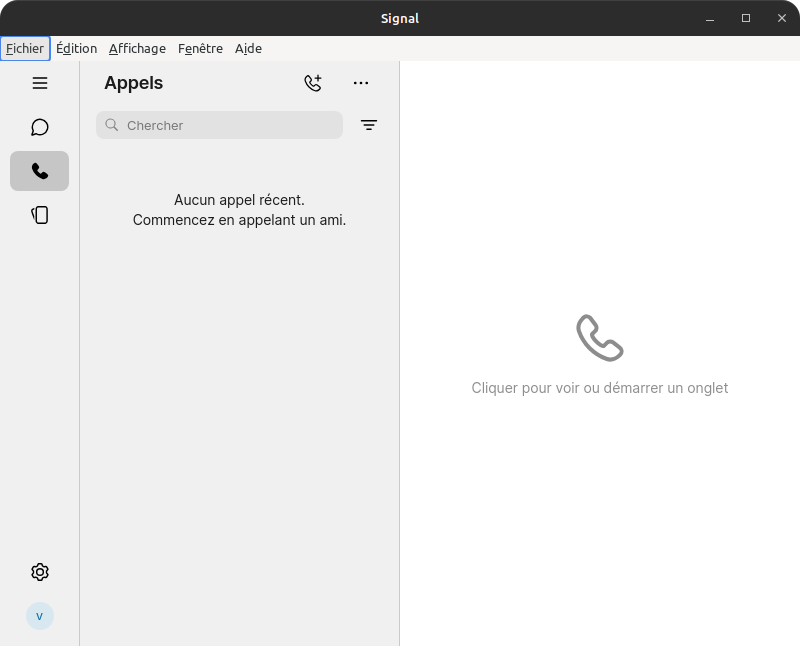800x646 pixels.
Task: Close the Signal window
Action: 782,18
